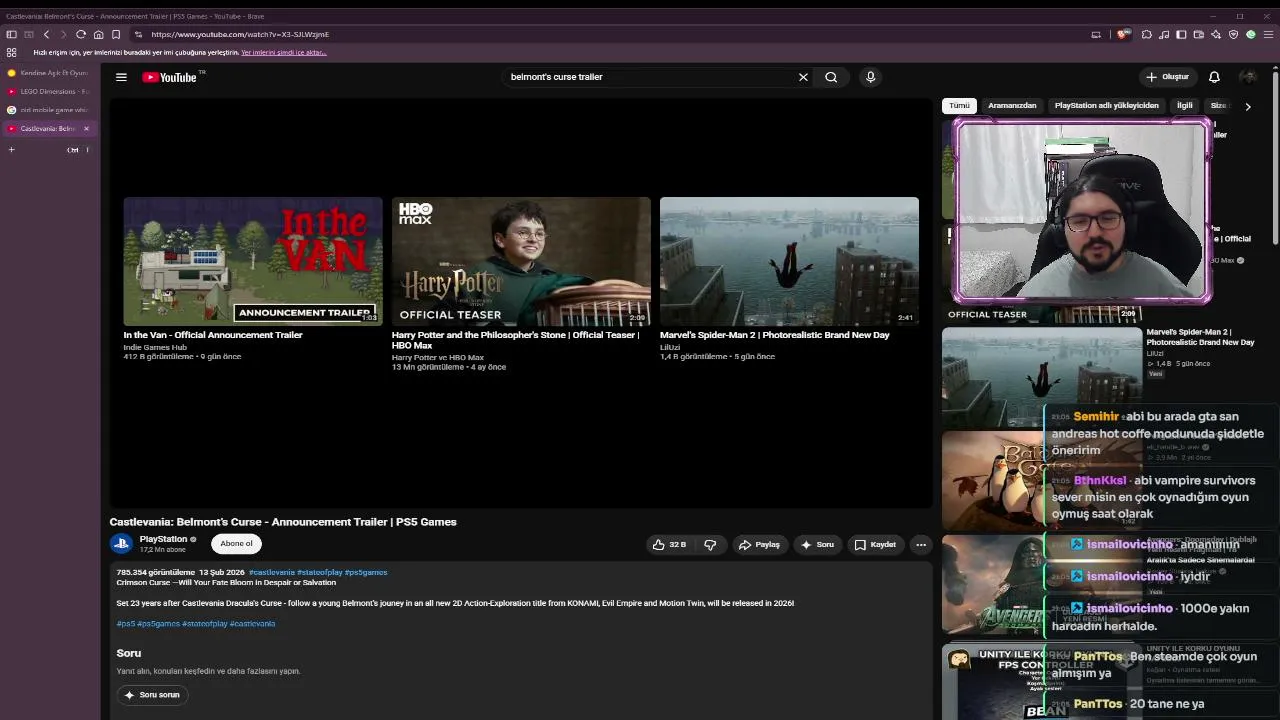Screen dimensions: 1280x720
Task: Click the 785.354 görüntüleme view count
Action: 156,572
